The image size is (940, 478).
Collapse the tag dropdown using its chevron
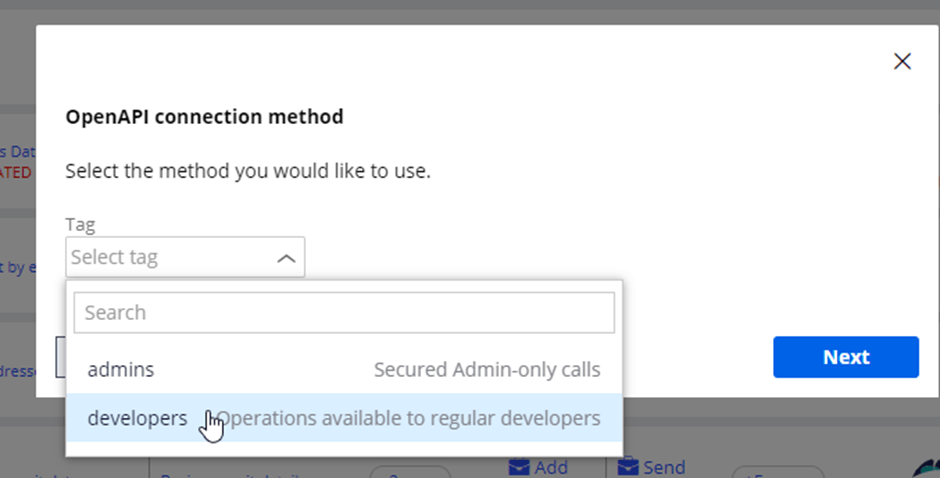pos(286,258)
